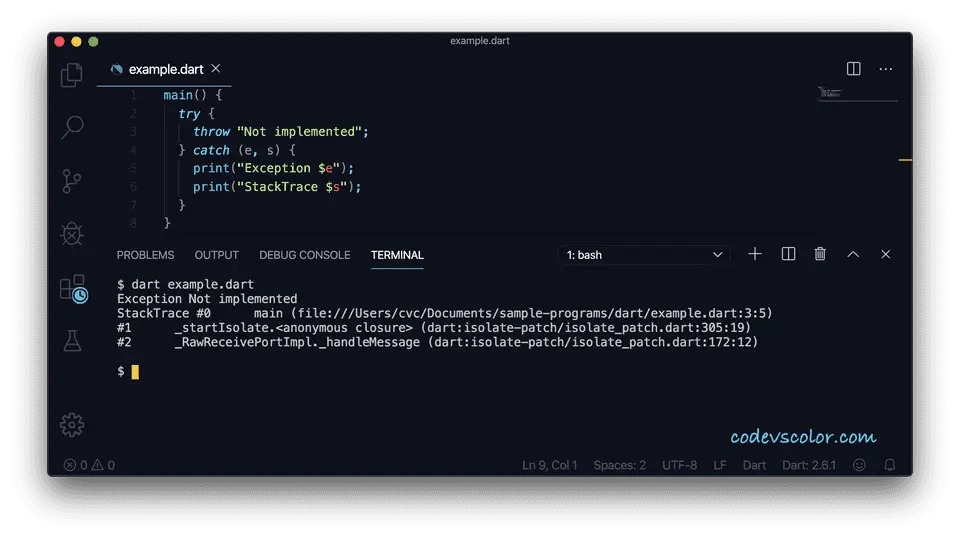Viewport: 960px width, 539px height.
Task: Open Extensions view with clock badge
Action: tap(73, 288)
